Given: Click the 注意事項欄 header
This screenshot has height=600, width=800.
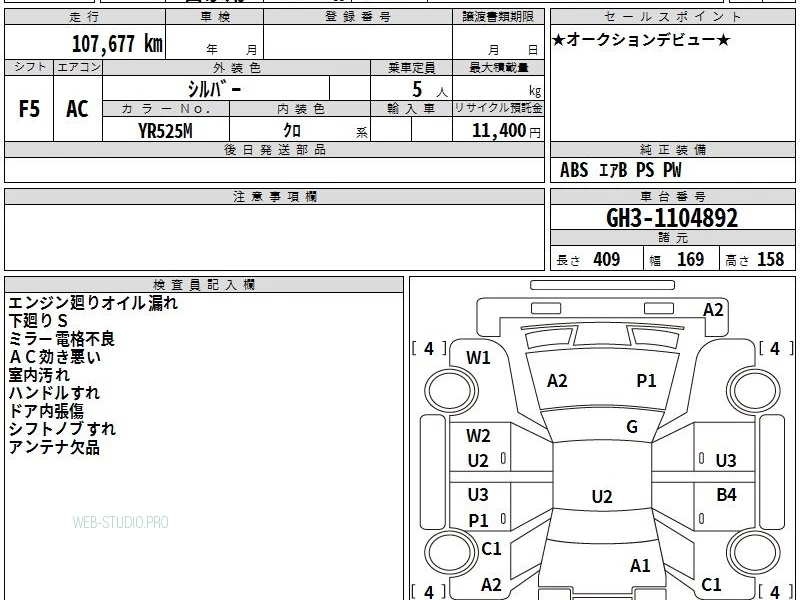Looking at the screenshot, I should (274, 197).
